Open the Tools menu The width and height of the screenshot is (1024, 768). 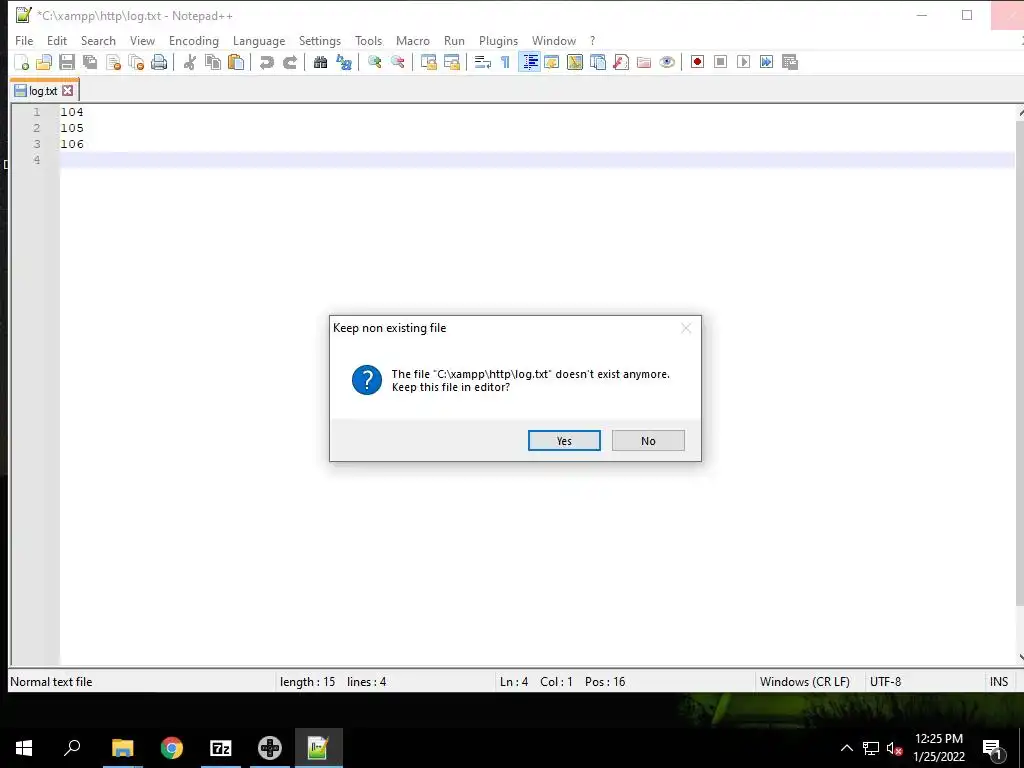click(368, 40)
